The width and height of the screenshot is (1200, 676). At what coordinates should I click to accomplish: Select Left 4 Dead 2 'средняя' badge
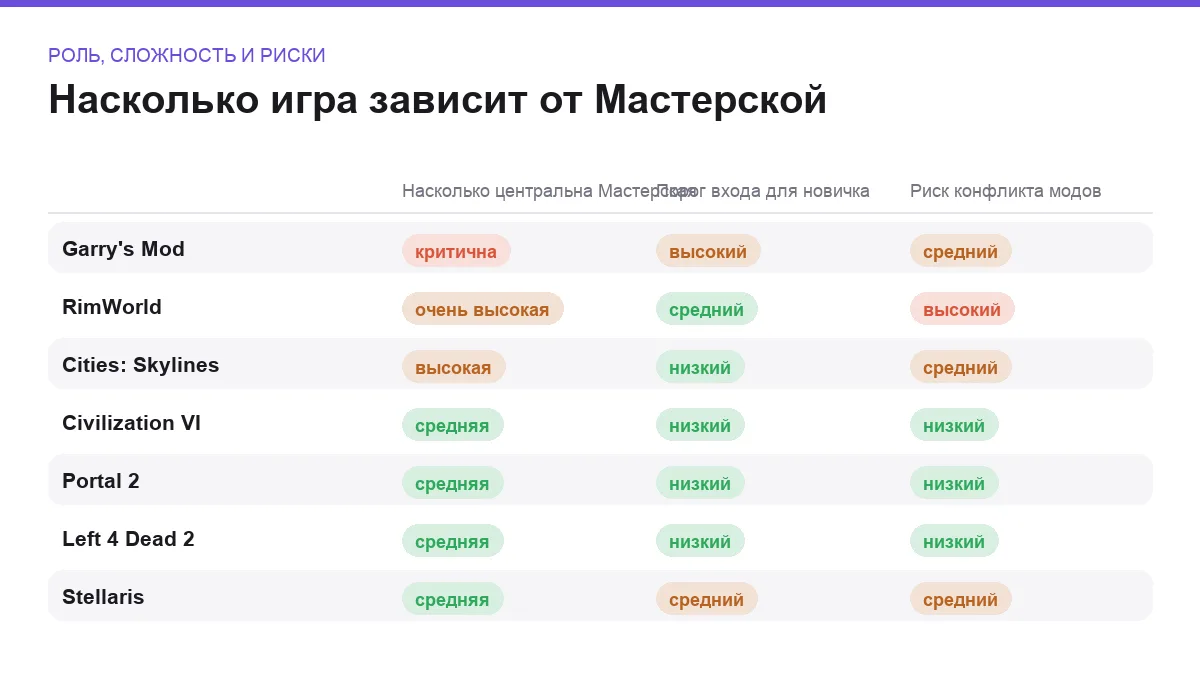(453, 541)
